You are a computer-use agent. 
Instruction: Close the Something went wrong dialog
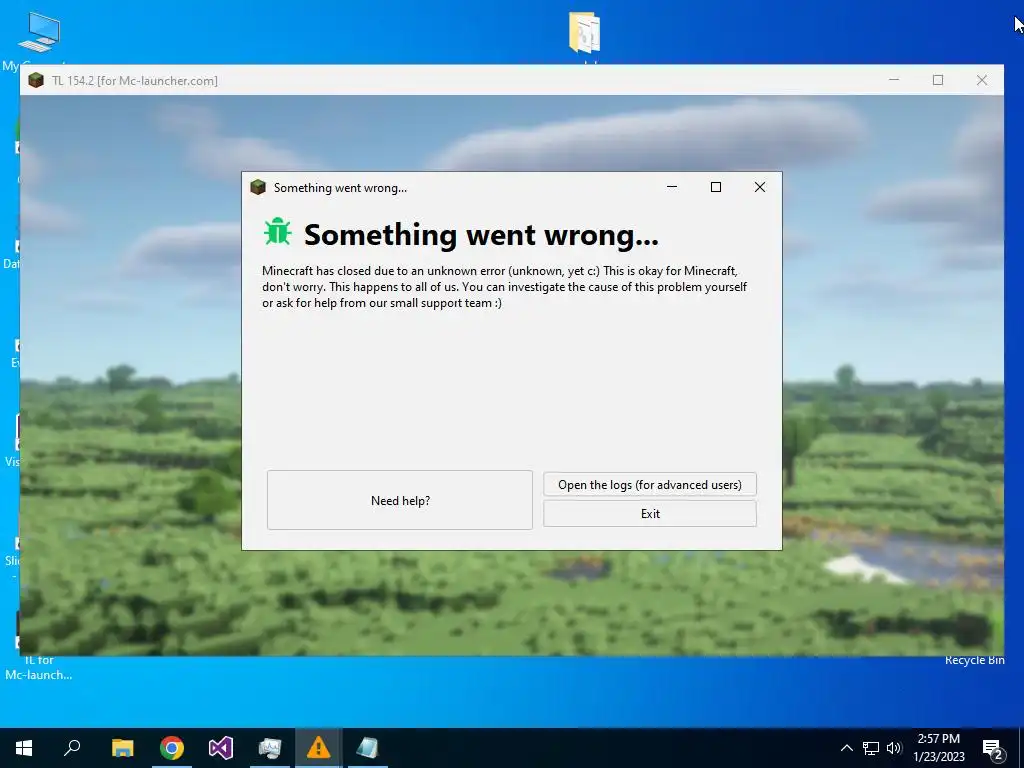tap(760, 187)
